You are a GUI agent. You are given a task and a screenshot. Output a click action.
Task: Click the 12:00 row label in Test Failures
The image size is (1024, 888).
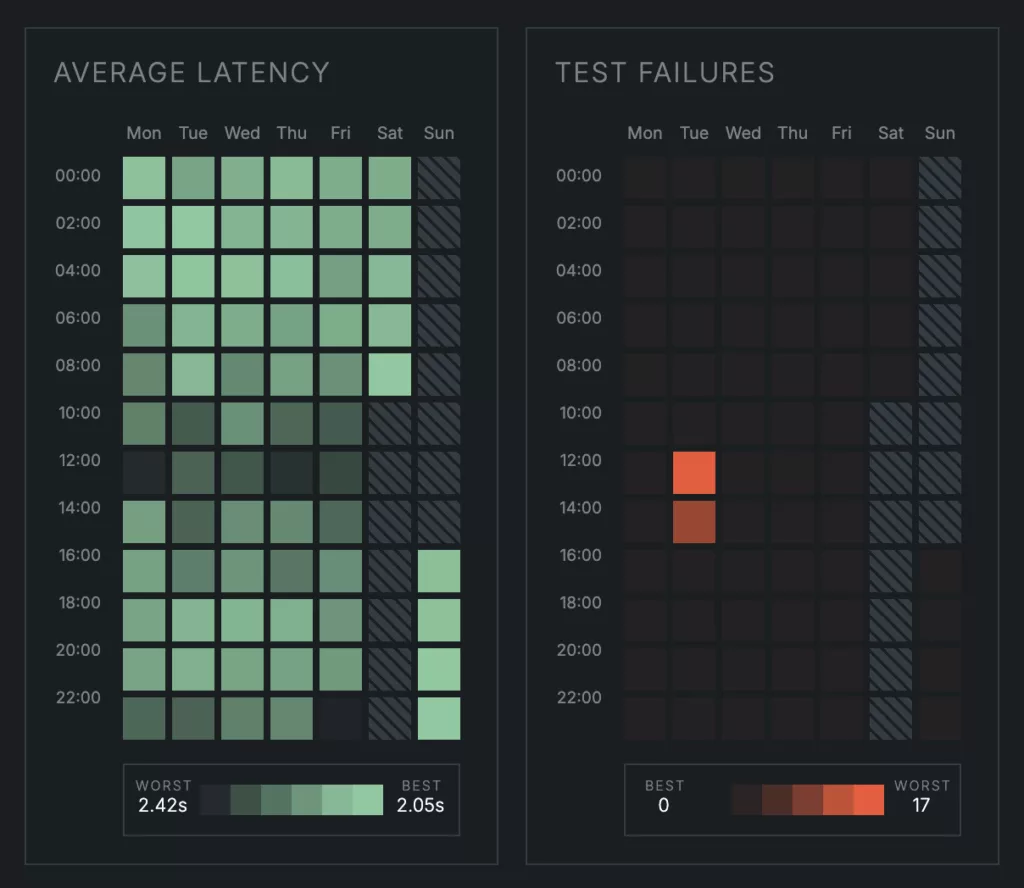(579, 461)
